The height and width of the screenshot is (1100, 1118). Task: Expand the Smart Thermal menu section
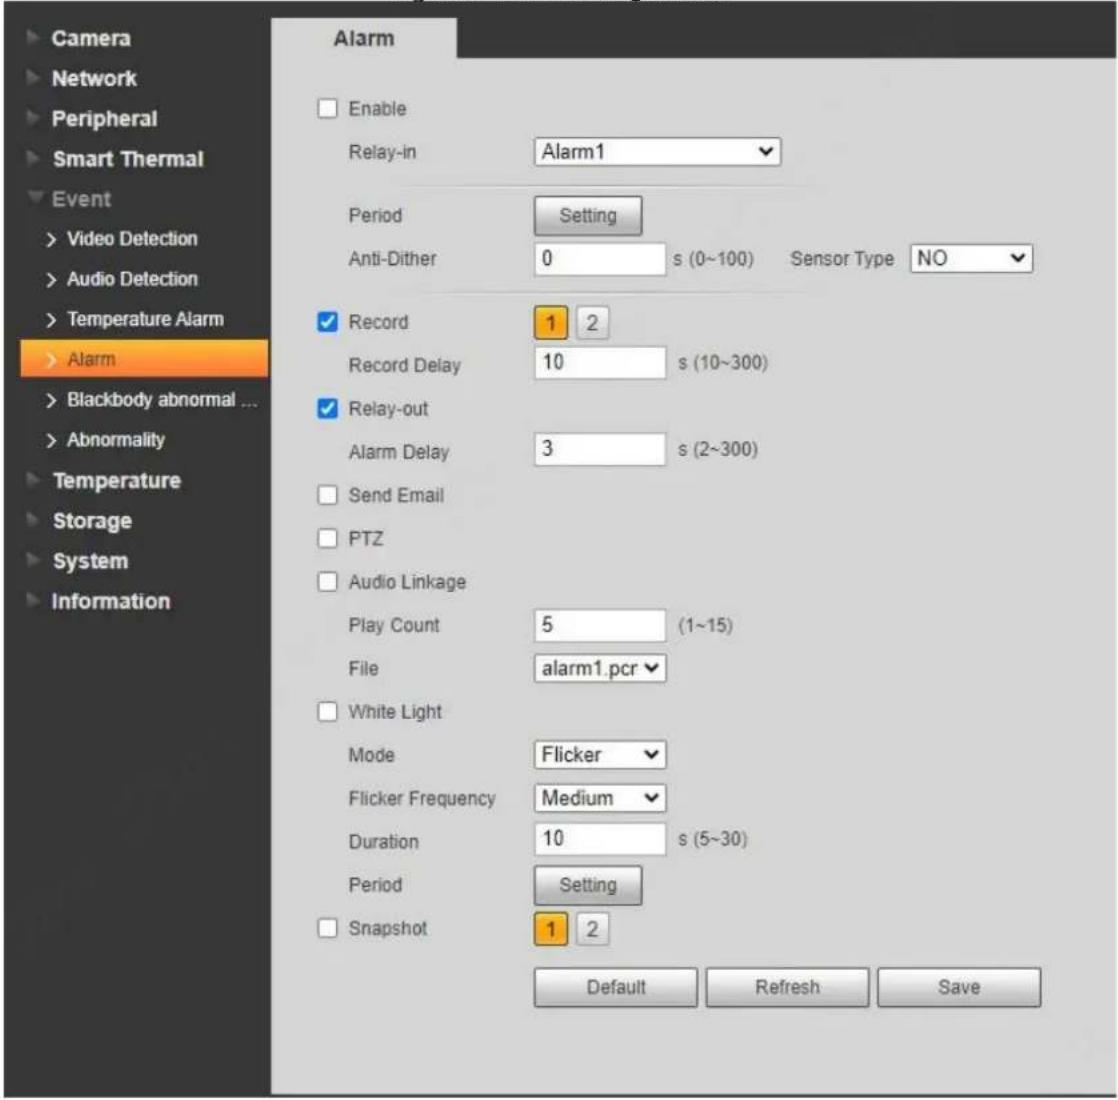click(x=128, y=158)
